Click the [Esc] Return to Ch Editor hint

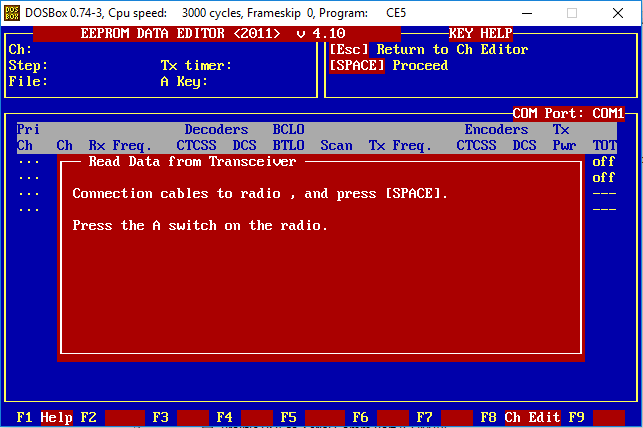coord(428,49)
